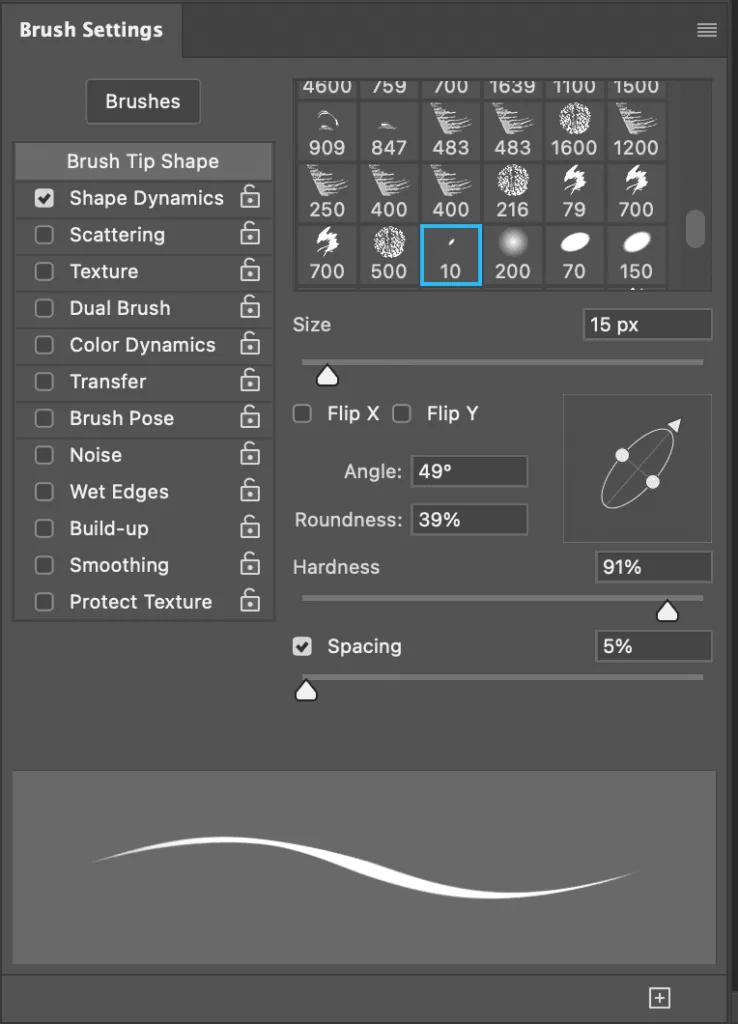Enable the Texture checkbox
The width and height of the screenshot is (738, 1024).
coord(44,271)
